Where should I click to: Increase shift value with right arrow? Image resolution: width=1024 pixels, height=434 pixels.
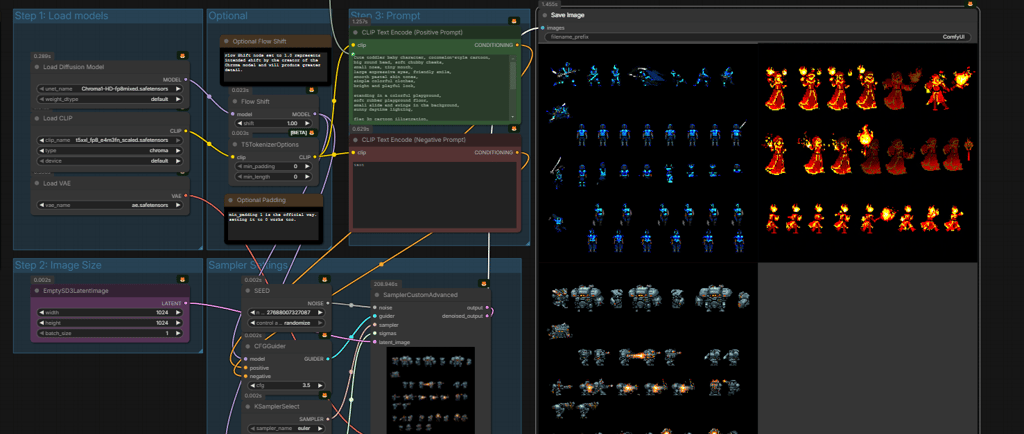point(308,123)
